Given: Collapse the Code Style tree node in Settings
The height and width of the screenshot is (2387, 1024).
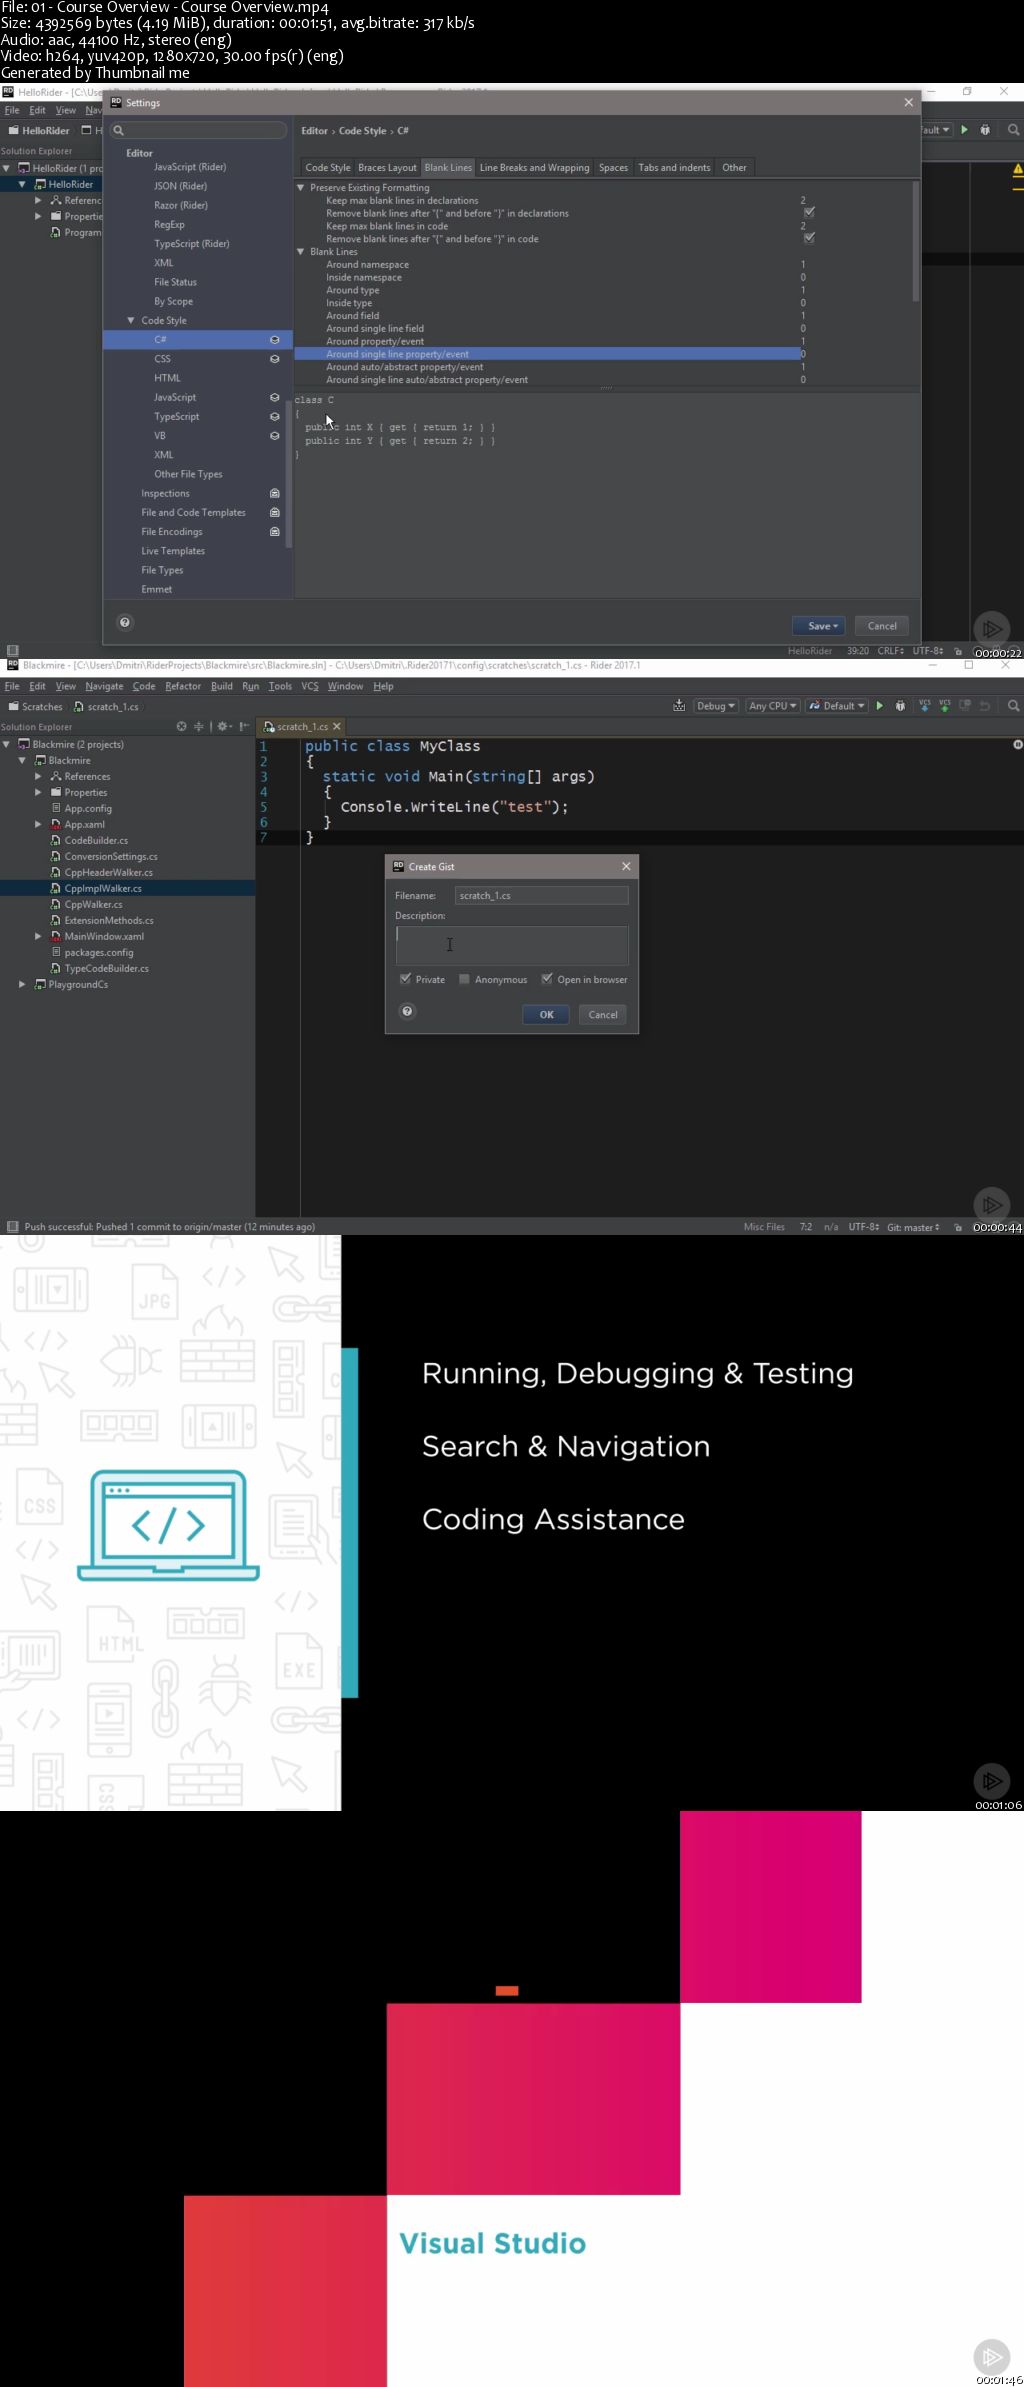Looking at the screenshot, I should point(131,321).
